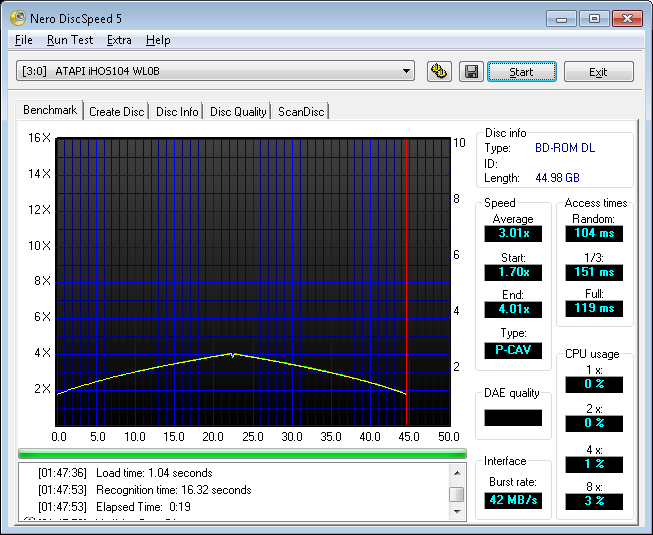Viewport: 653px width, 535px height.
Task: Maximize the Nero DiscSpeed window
Action: click(594, 19)
